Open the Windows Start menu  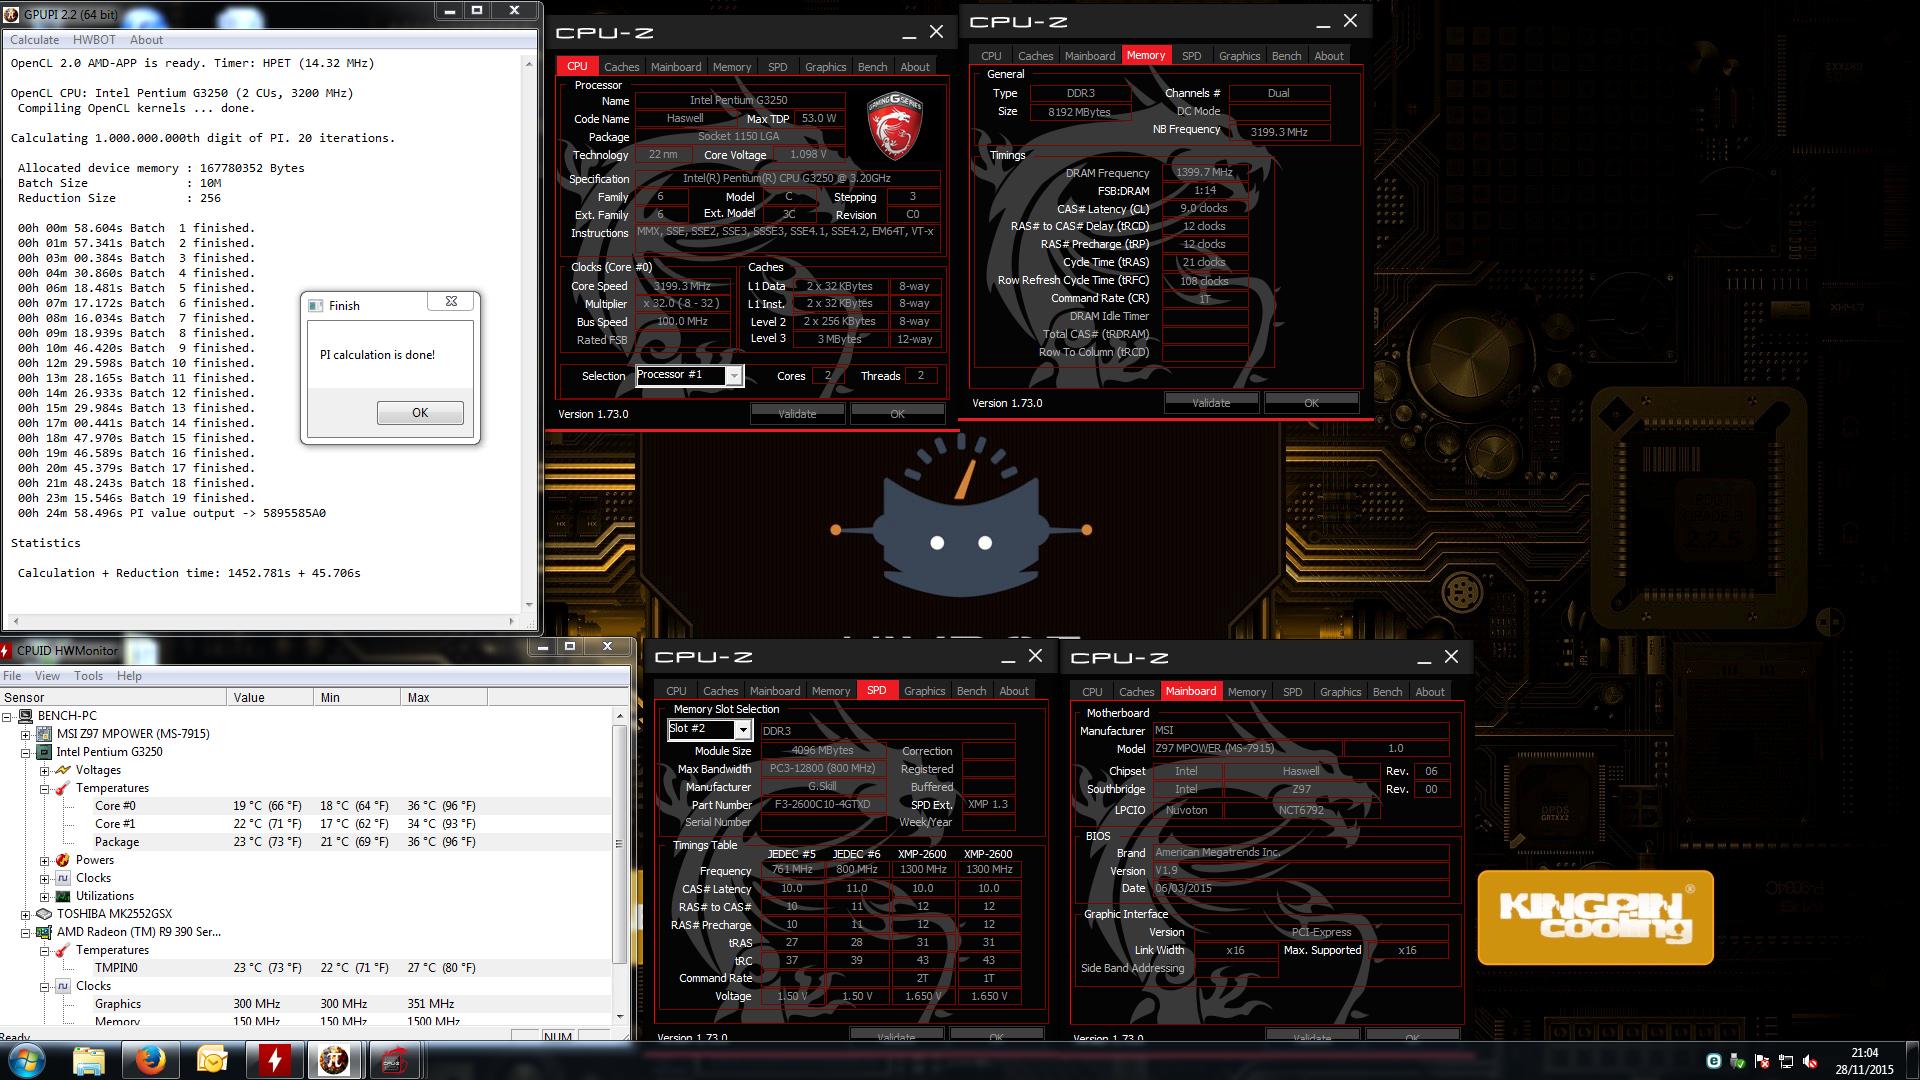tap(25, 1060)
